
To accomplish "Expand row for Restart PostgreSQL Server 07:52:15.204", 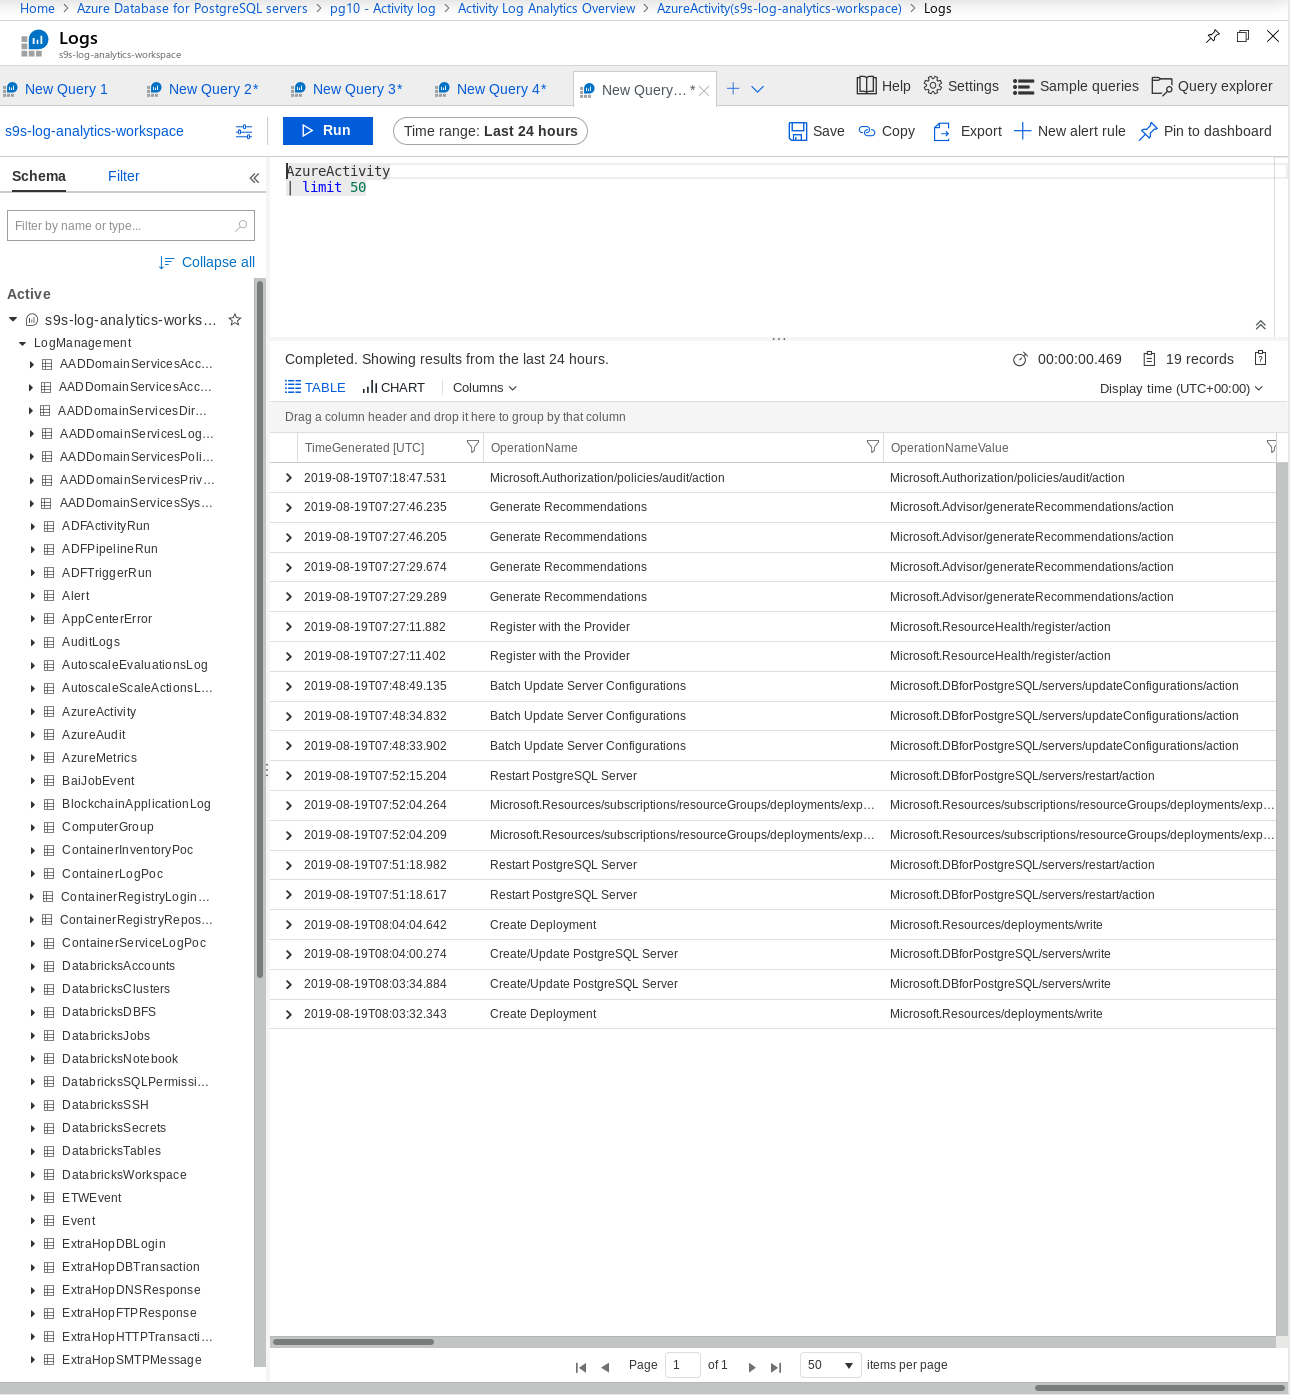I will [289, 776].
